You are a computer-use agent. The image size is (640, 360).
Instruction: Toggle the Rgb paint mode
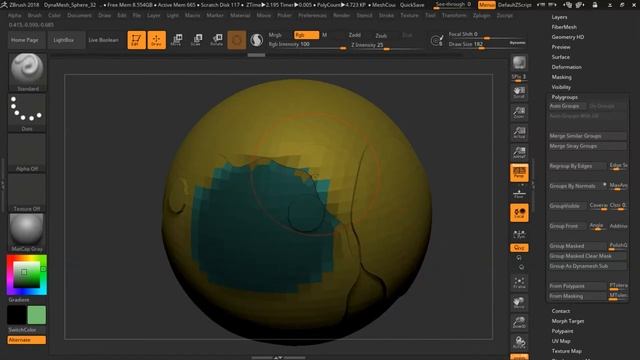tap(307, 35)
